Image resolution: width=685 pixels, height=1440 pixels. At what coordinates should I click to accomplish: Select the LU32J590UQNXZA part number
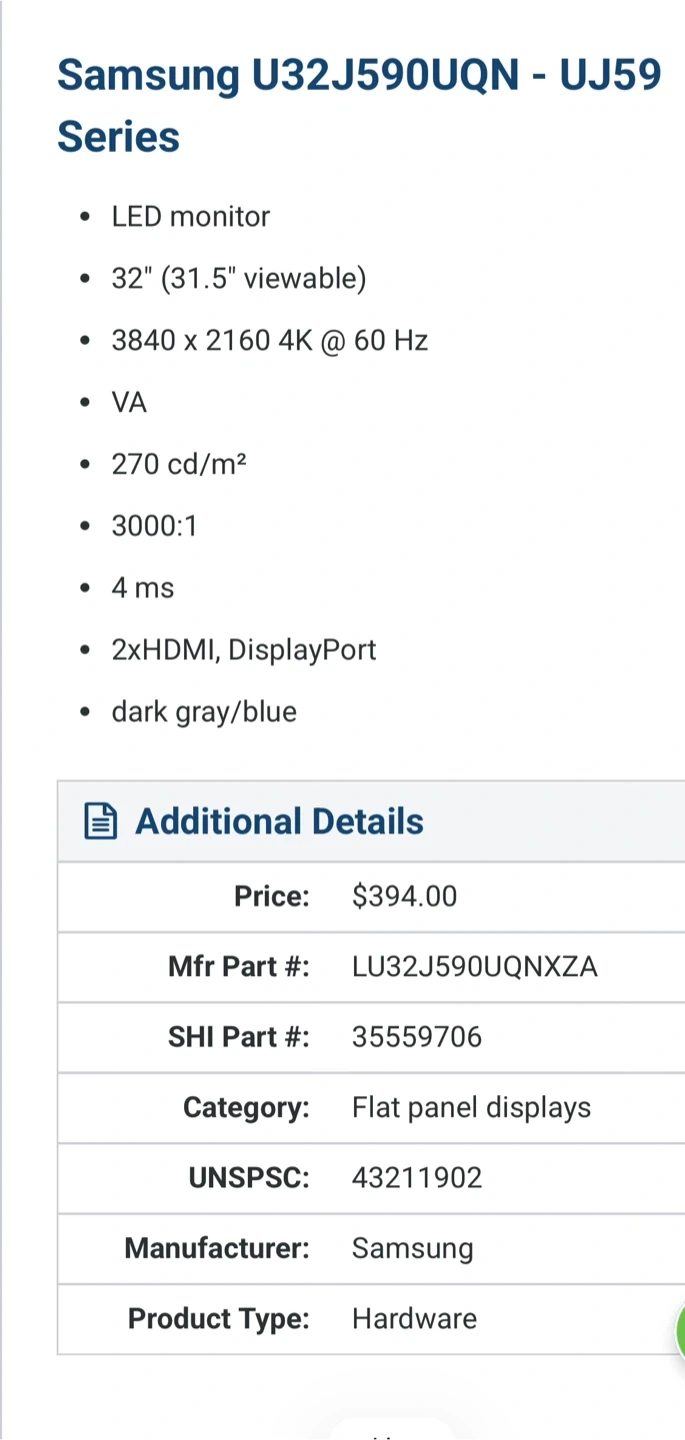[x=474, y=967]
